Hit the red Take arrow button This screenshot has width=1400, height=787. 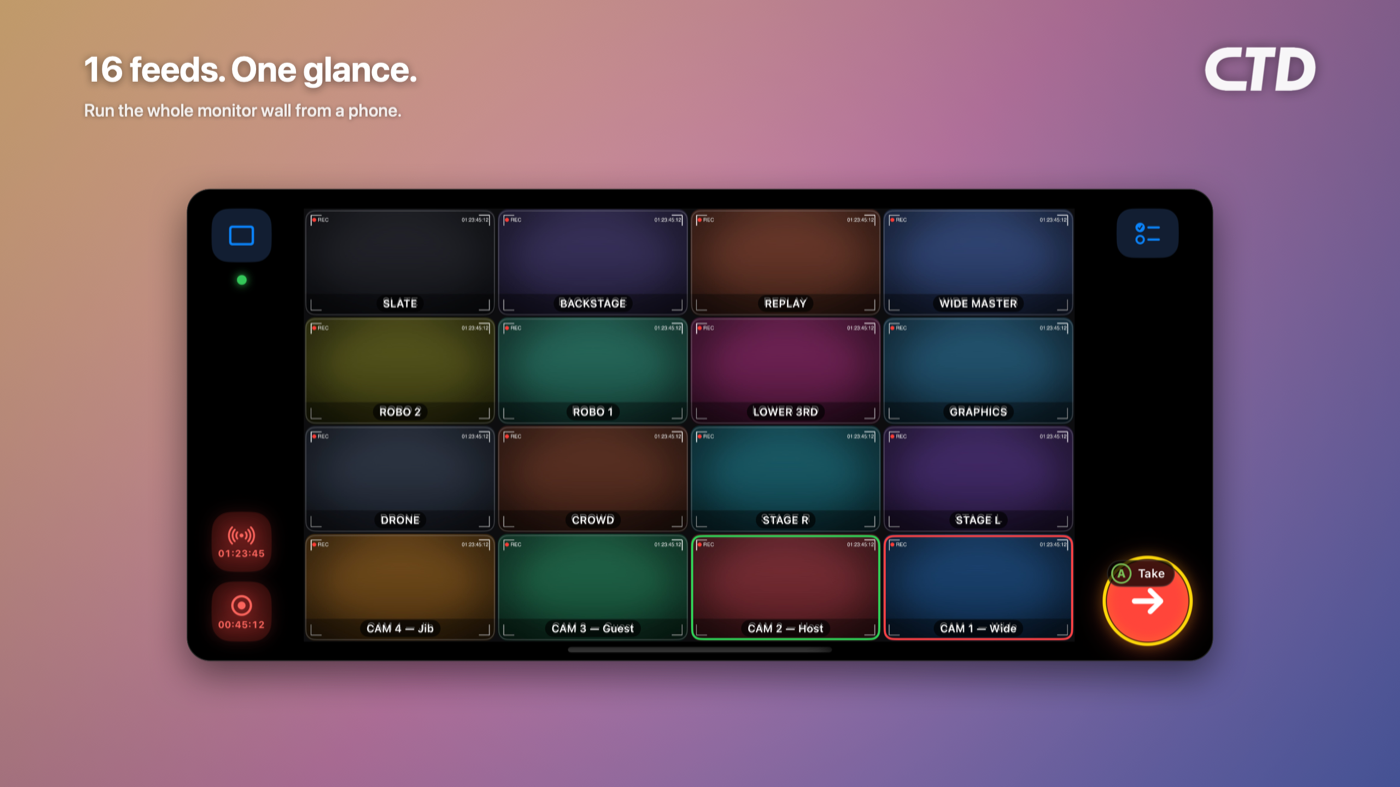point(1147,601)
